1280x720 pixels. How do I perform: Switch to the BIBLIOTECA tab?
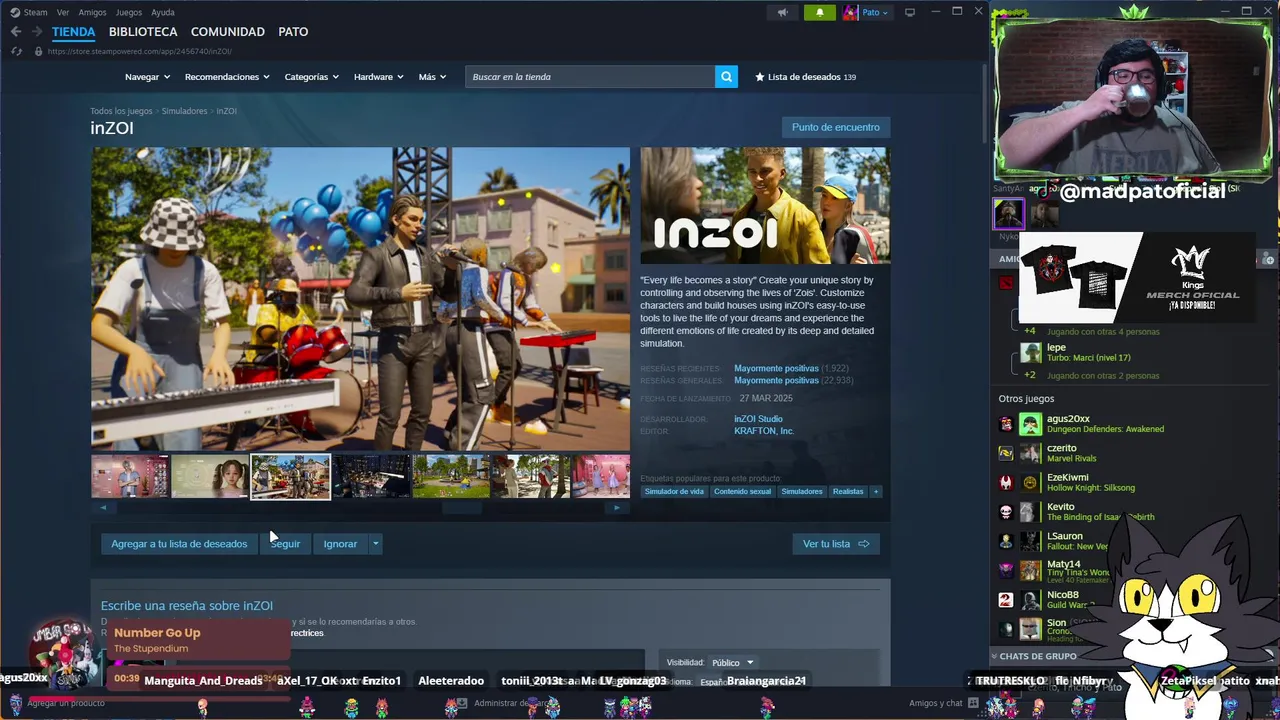coord(143,32)
